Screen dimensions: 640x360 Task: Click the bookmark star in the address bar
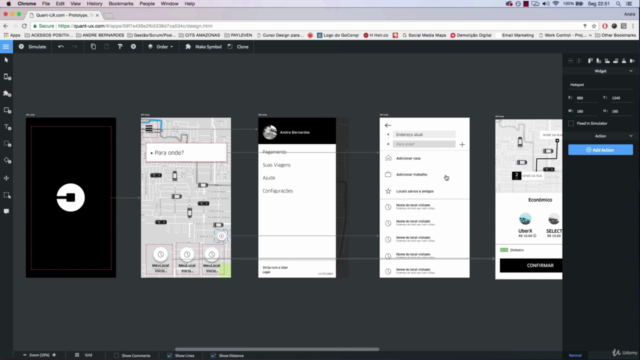click(x=594, y=26)
